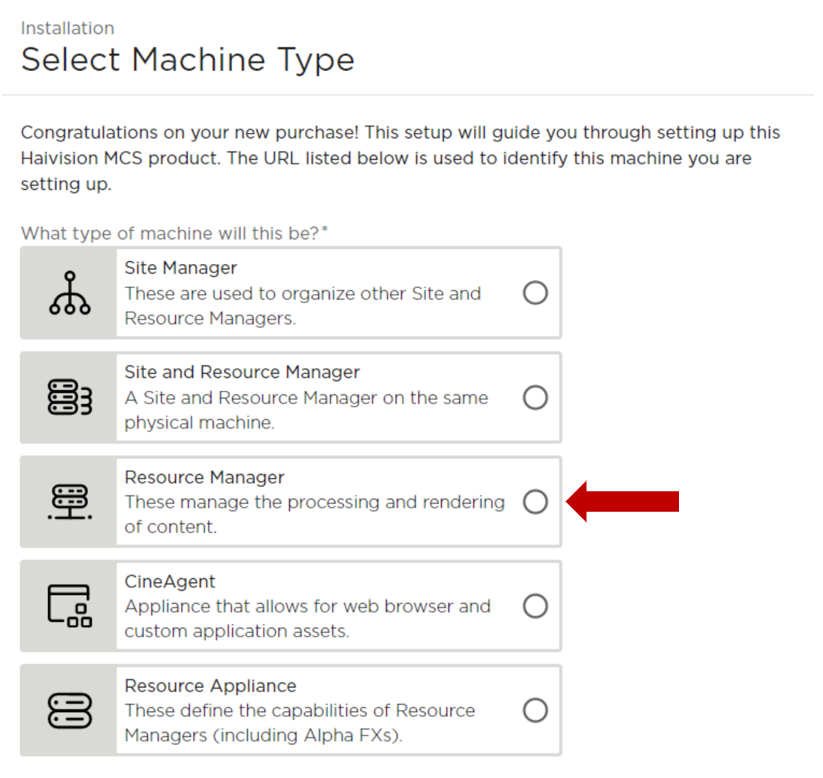
Task: Click the icon next to 'Site Manager' label
Action: point(68,292)
